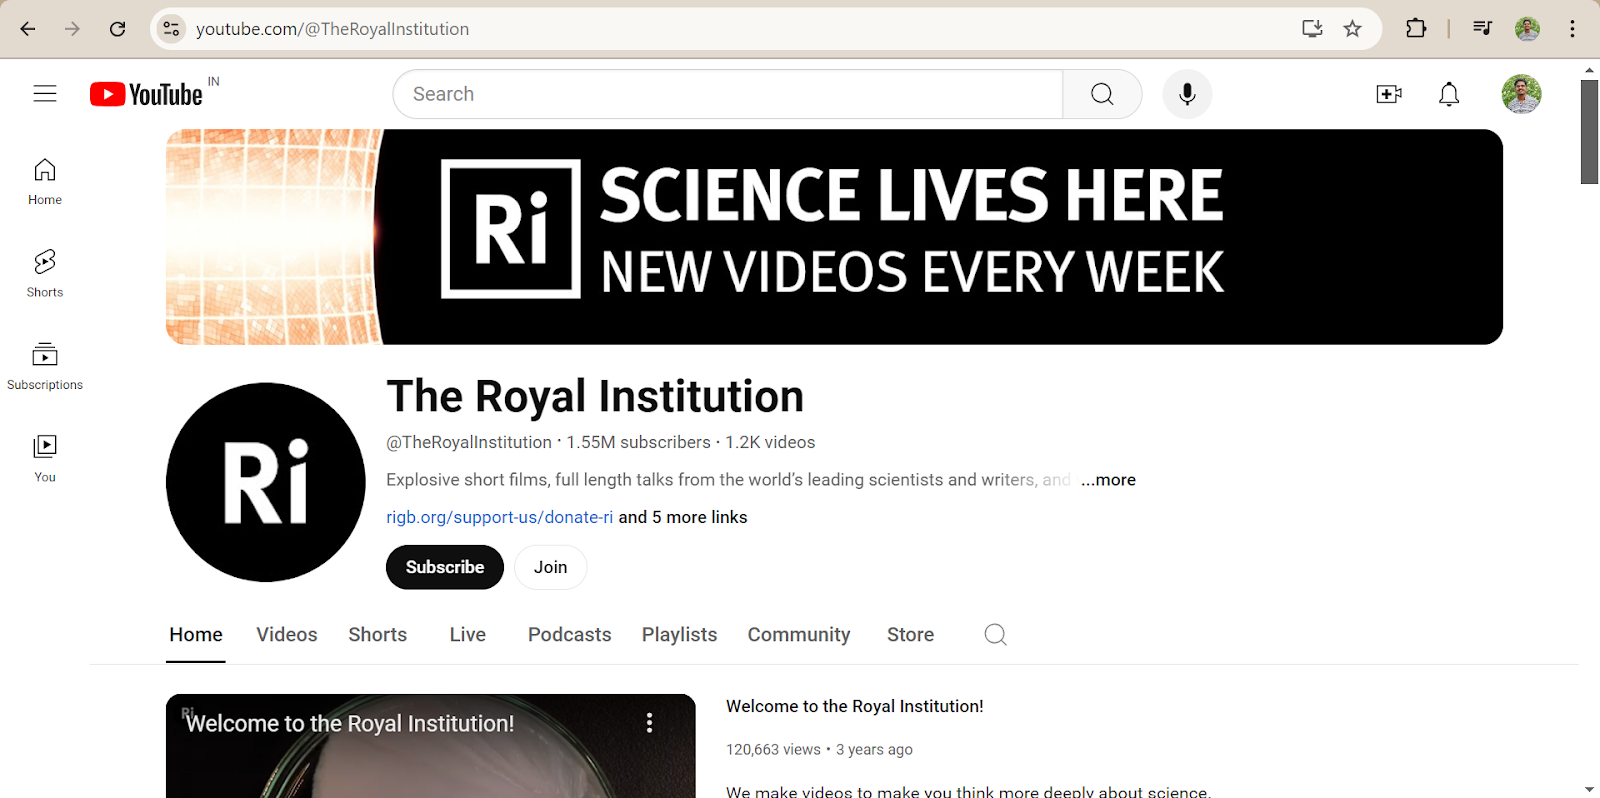Image resolution: width=1600 pixels, height=798 pixels.
Task: Click the search magnifier button
Action: pyautogui.click(x=1102, y=94)
